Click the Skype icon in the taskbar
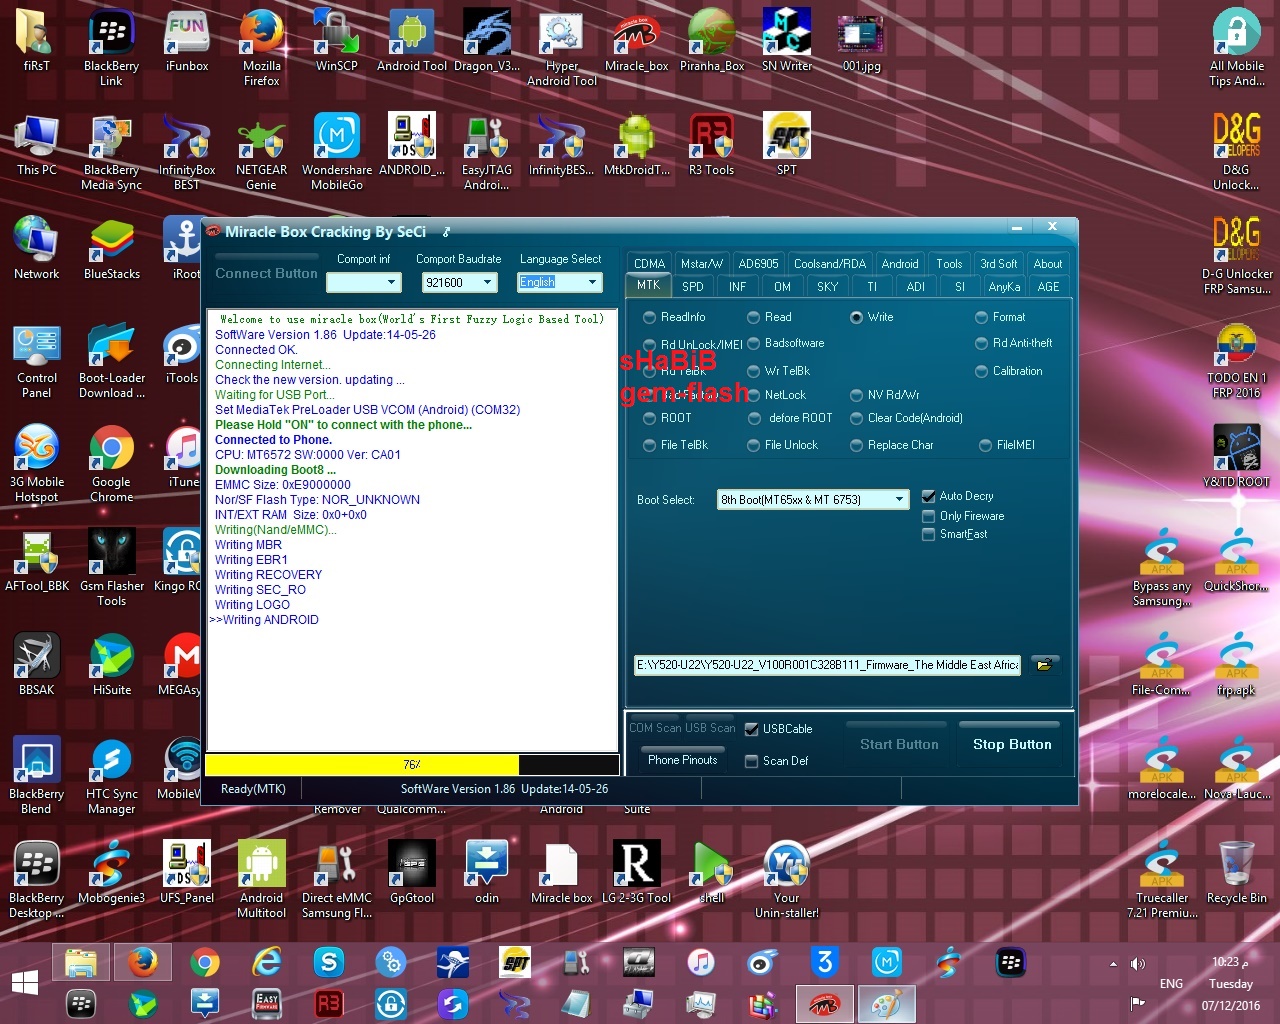Screen dimensions: 1280x1024 click(x=329, y=963)
